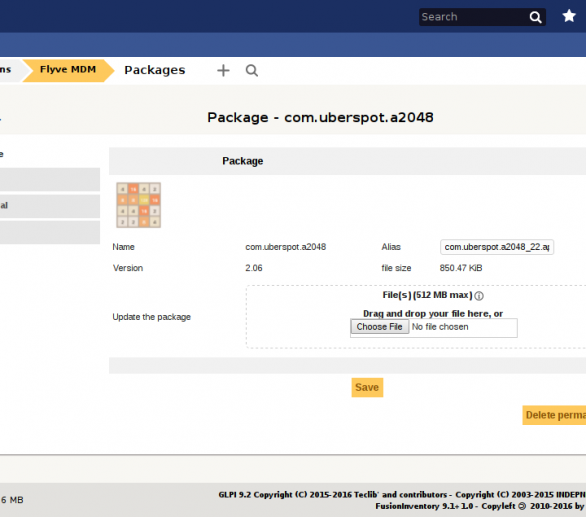
Task: Open bookmarks with the star icon
Action: click(x=569, y=16)
